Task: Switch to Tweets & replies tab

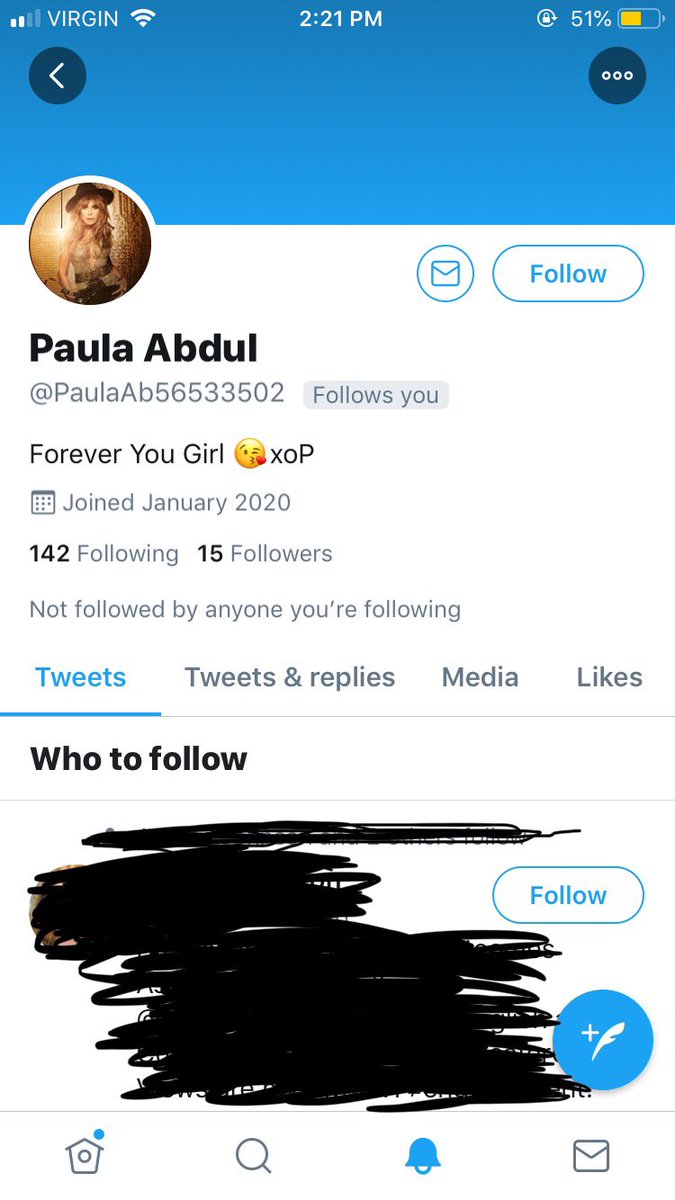Action: [290, 677]
